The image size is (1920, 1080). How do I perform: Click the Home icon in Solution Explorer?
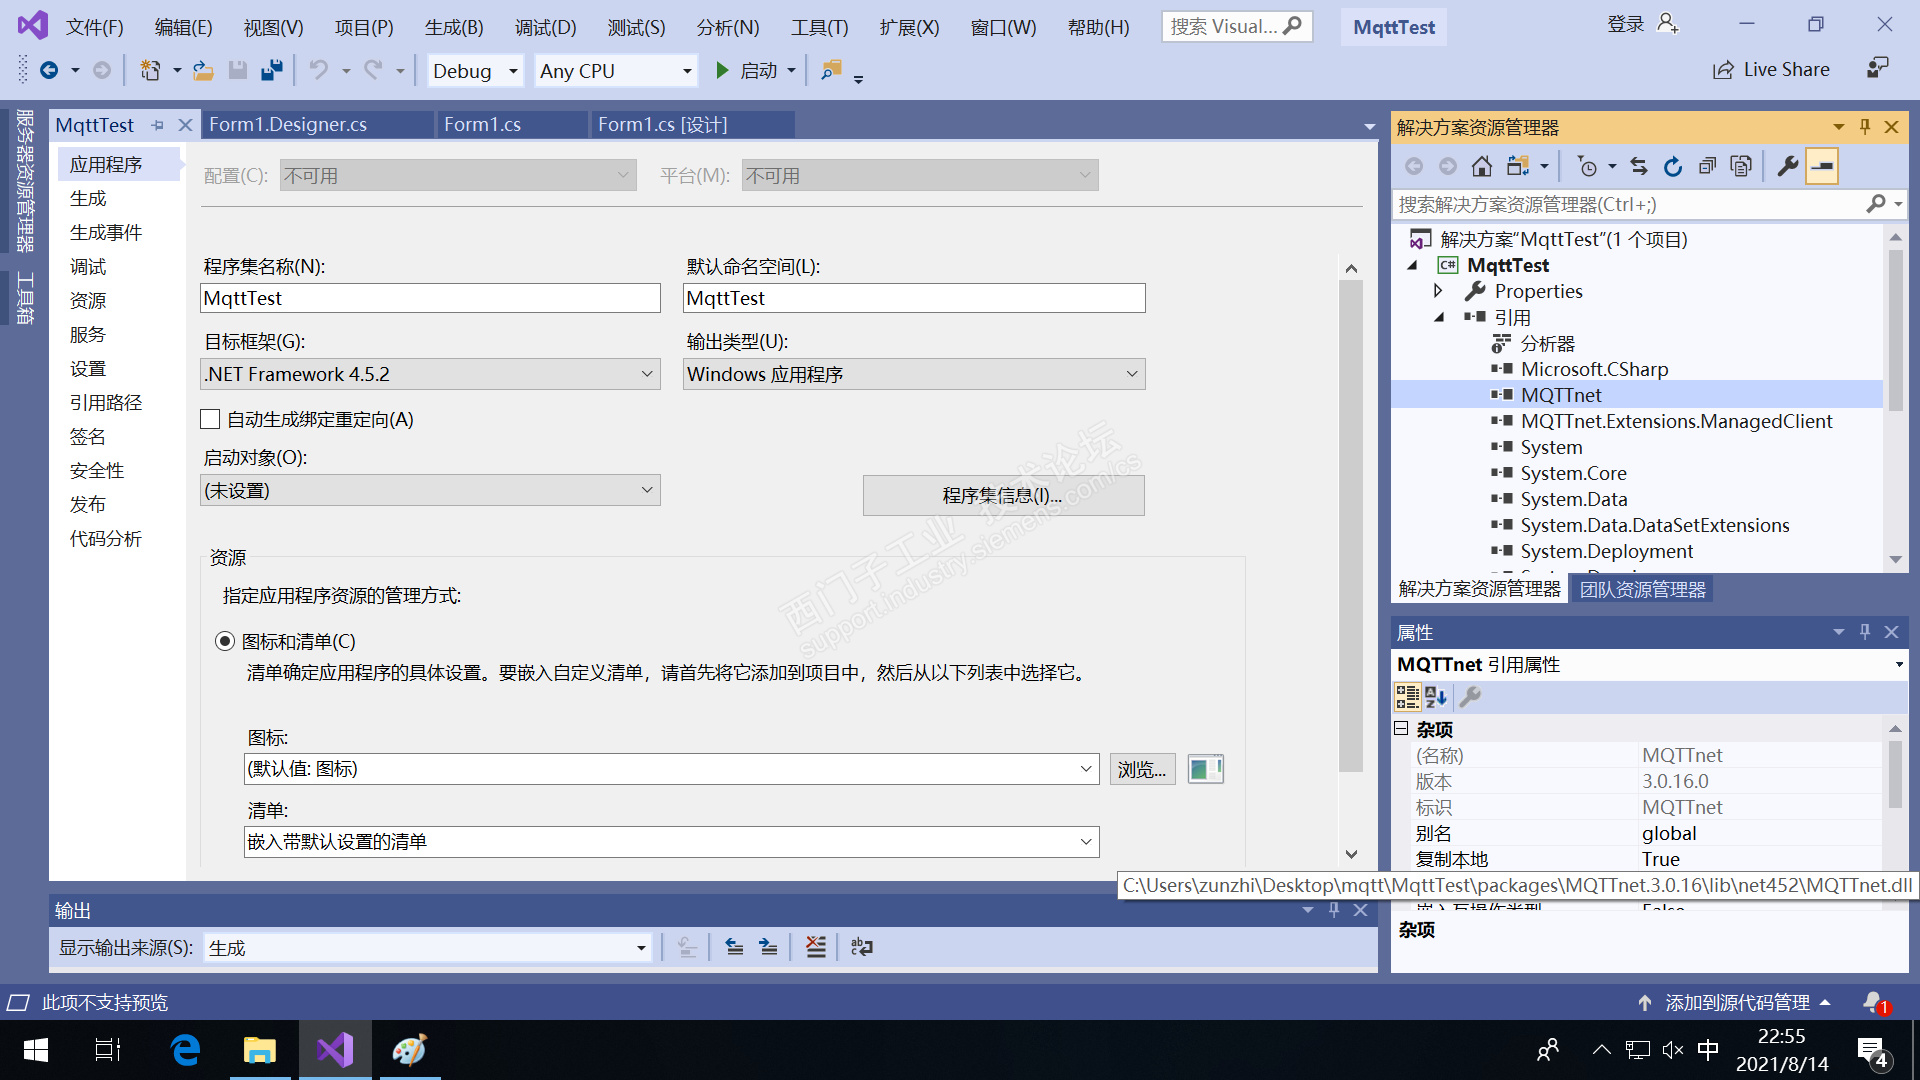pyautogui.click(x=1482, y=166)
